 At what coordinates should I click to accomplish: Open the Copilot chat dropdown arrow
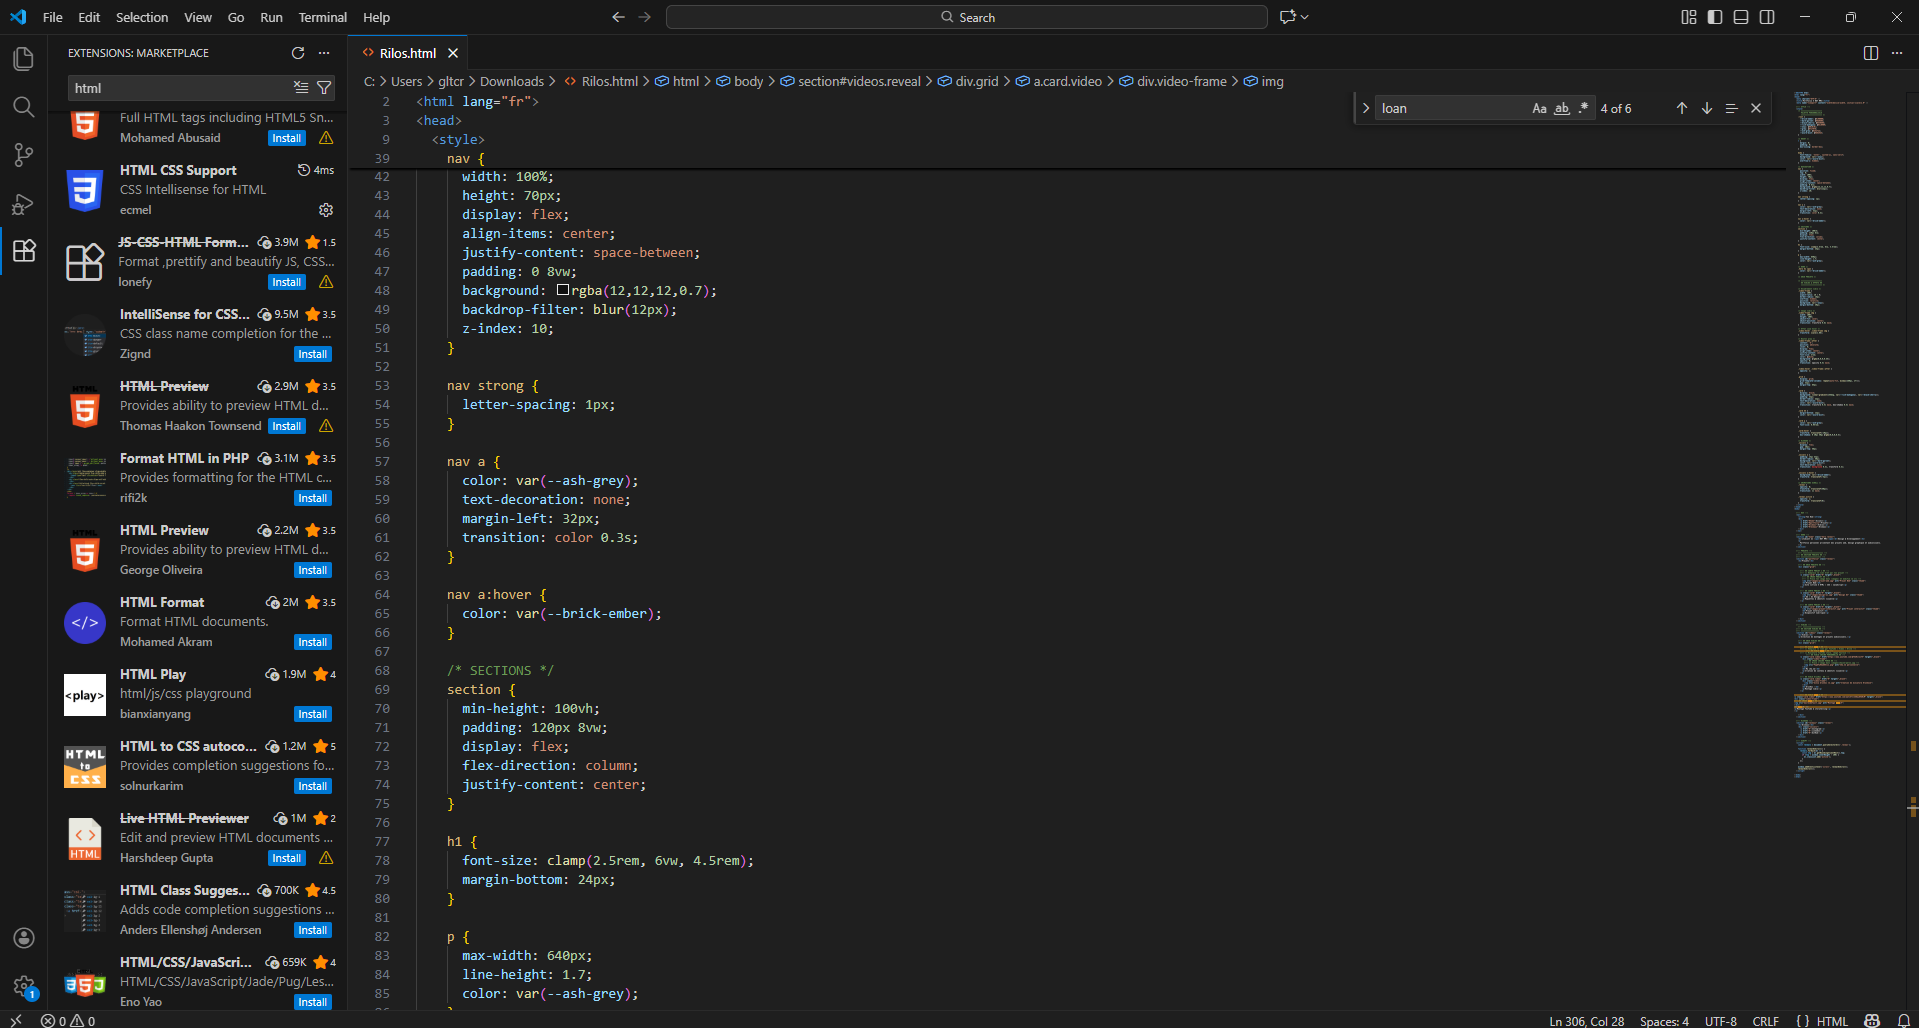1305,17
